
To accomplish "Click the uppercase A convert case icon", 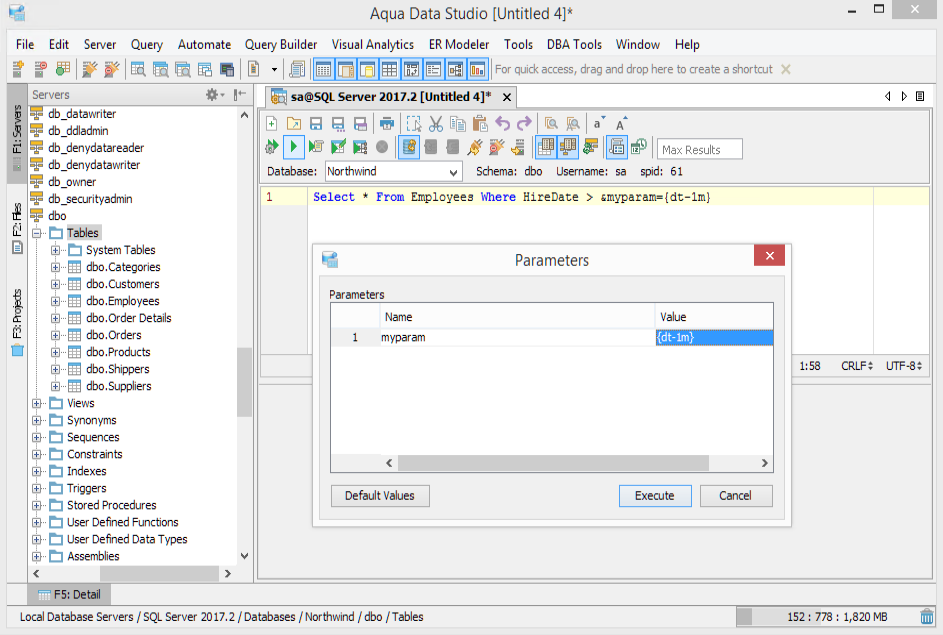I will pyautogui.click(x=621, y=124).
